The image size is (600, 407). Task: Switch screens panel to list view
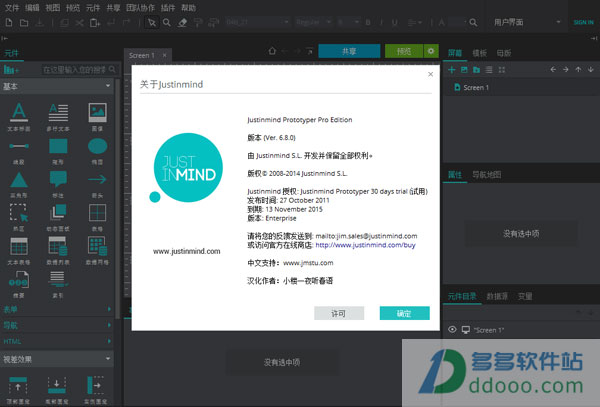click(489, 70)
